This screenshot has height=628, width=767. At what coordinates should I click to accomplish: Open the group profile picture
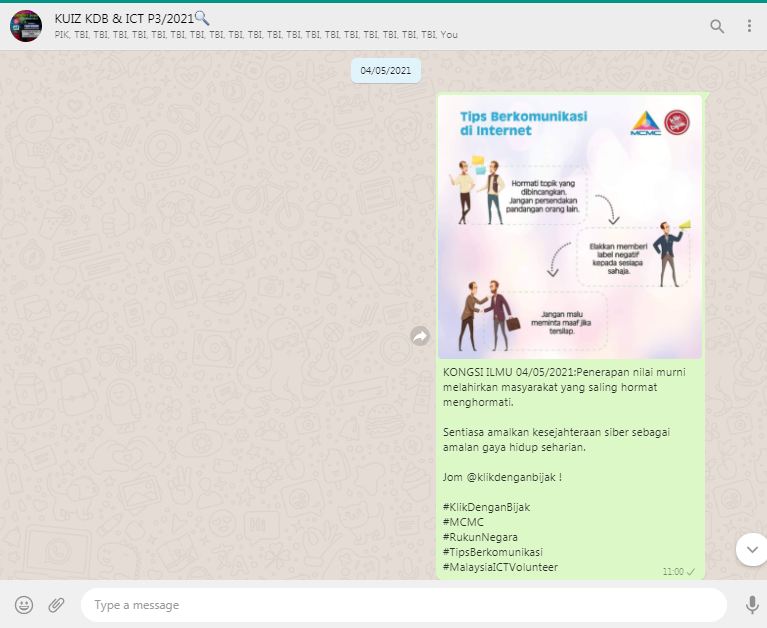click(25, 26)
